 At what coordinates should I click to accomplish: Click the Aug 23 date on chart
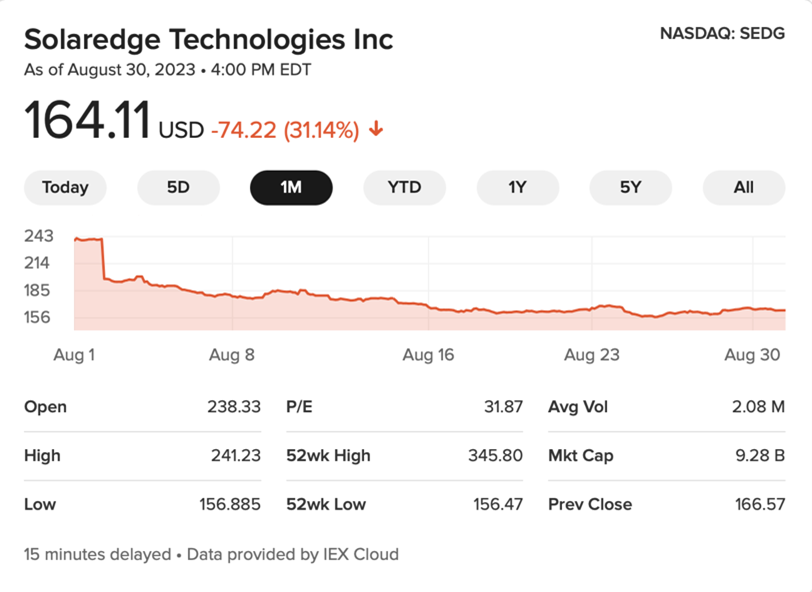592,355
